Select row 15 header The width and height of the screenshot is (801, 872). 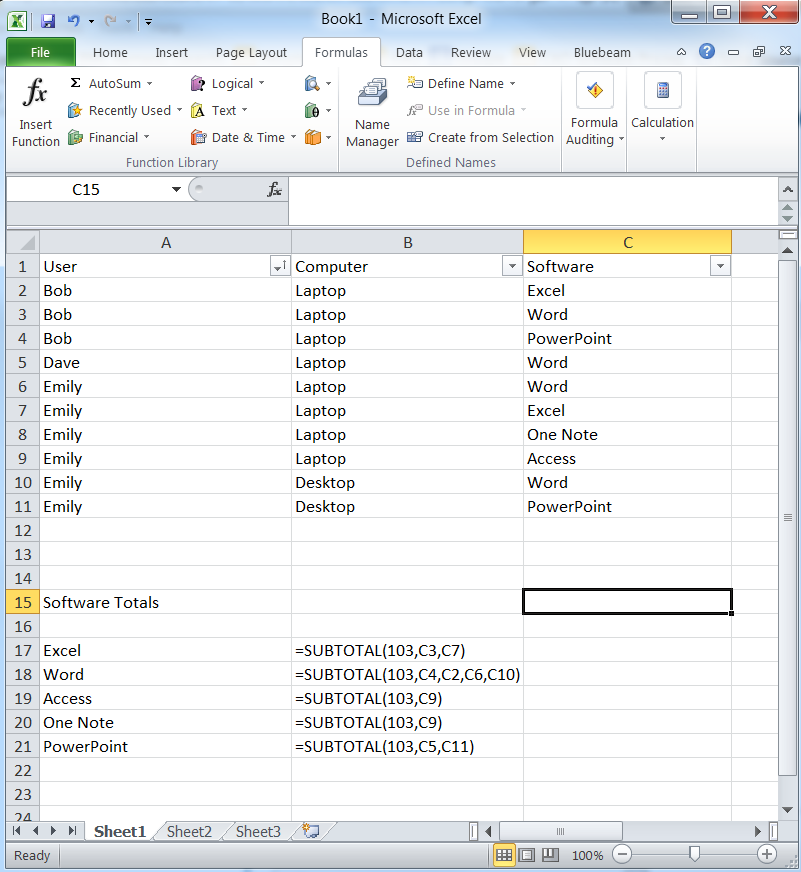coord(23,602)
